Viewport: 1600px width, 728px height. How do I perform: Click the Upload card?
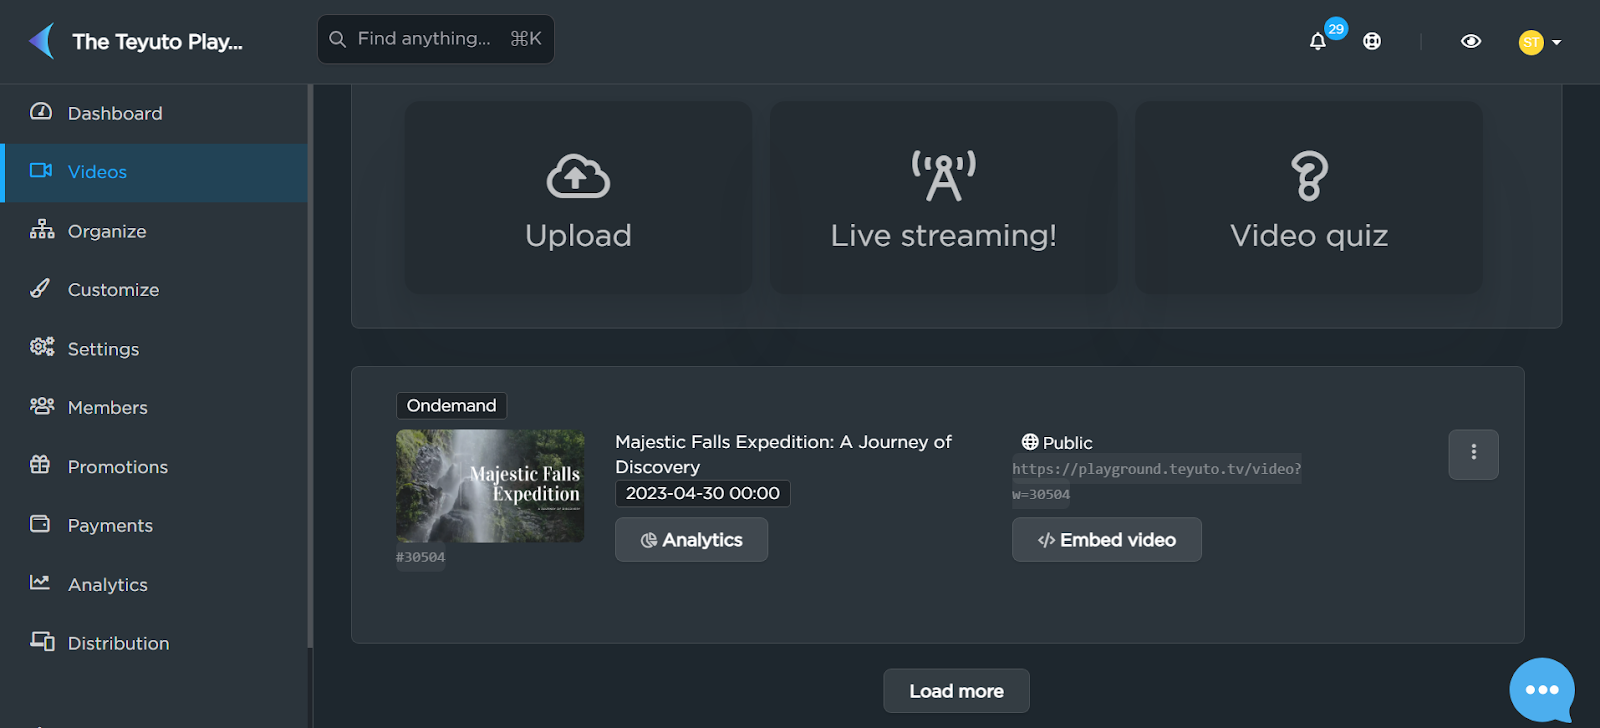(578, 197)
